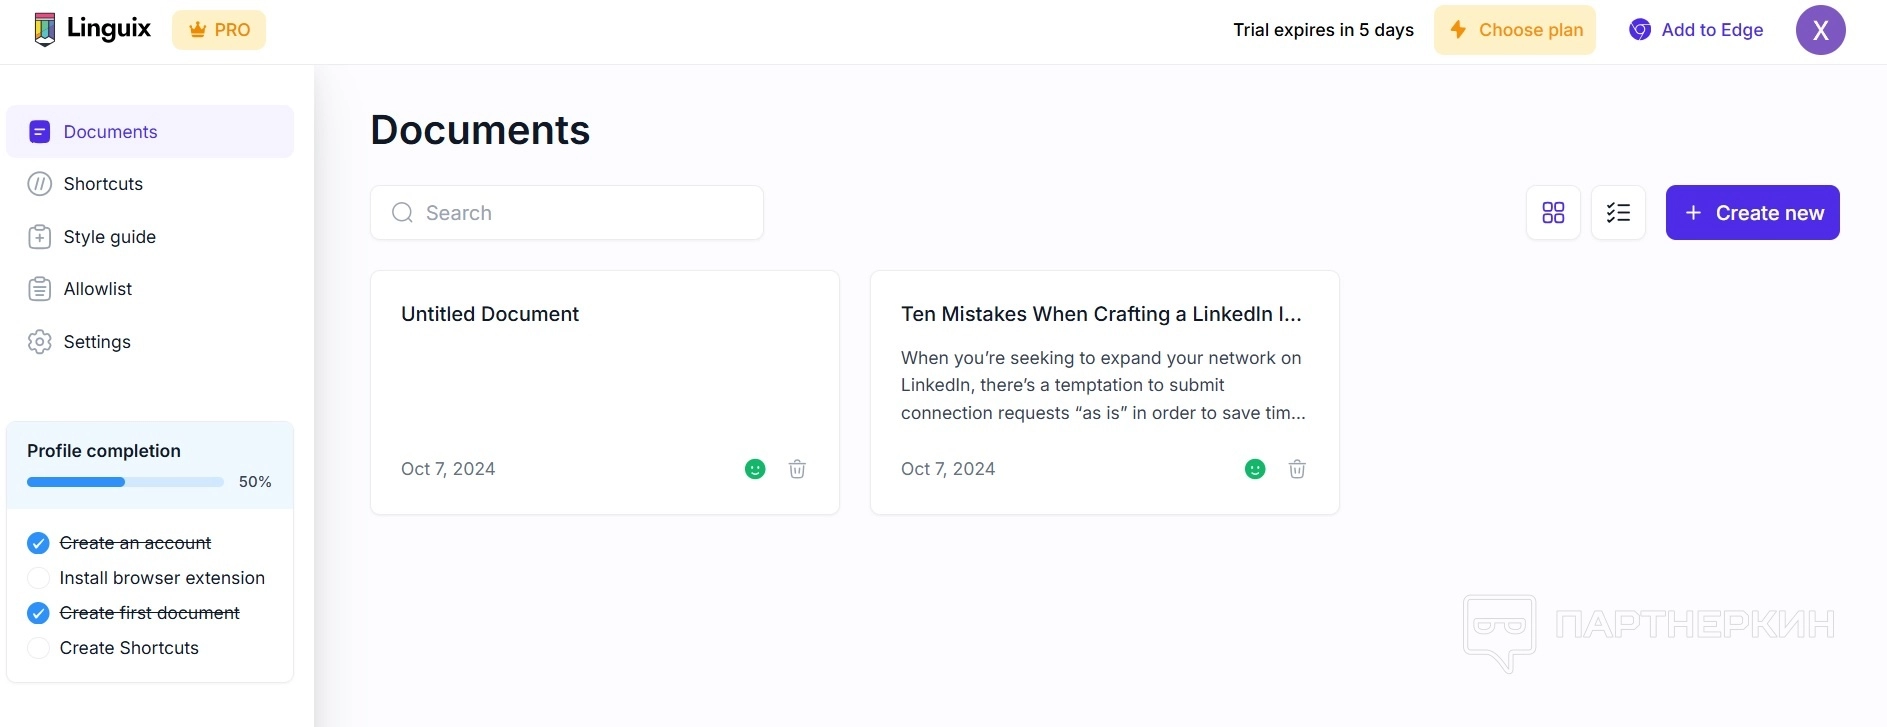The height and width of the screenshot is (727, 1887).
Task: Toggle the Install browser extension checkbox
Action: [38, 578]
